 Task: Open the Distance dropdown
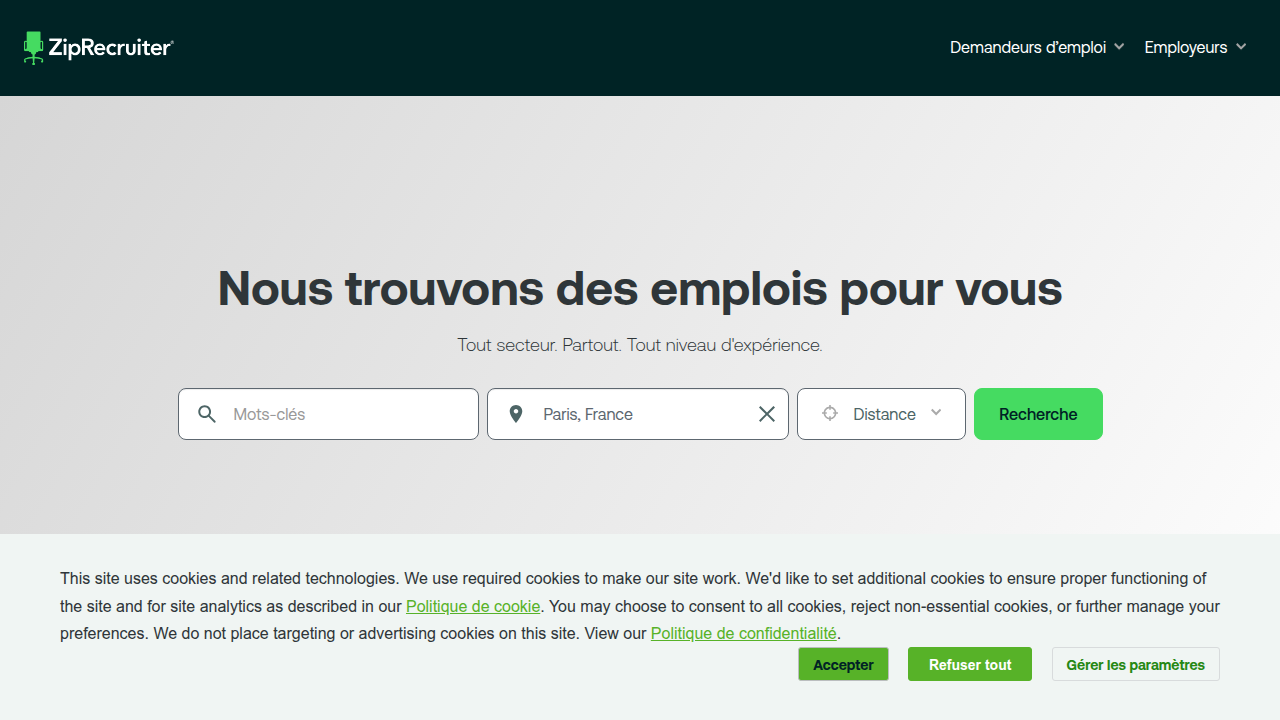[x=884, y=414]
